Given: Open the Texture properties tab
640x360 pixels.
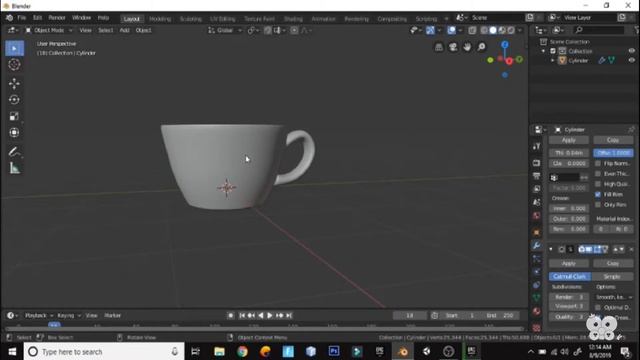Looking at the screenshot, I should click(537, 327).
